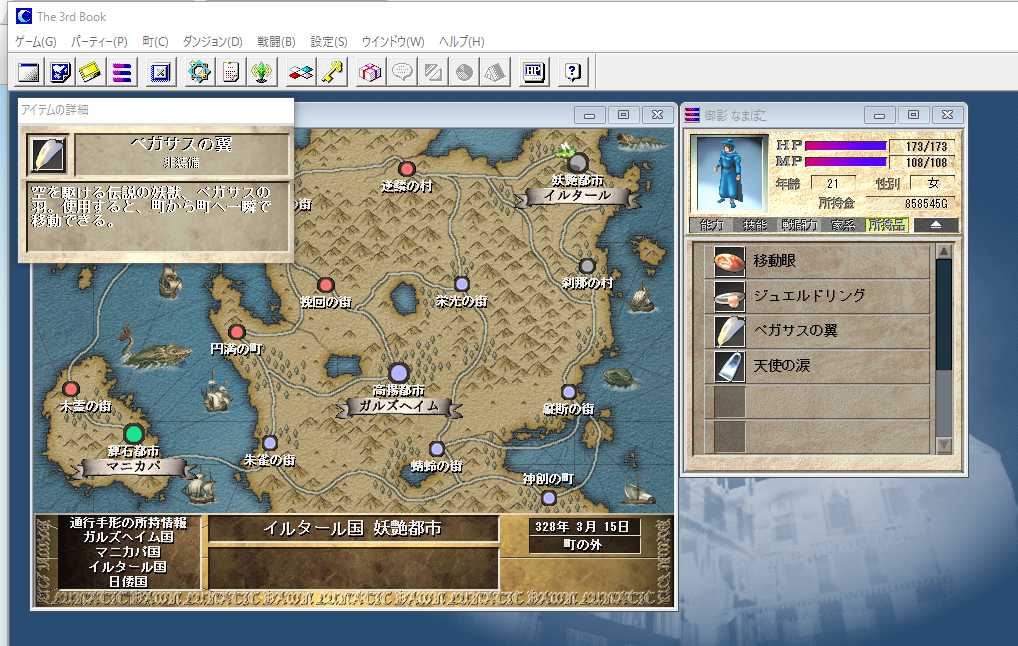Click the gear ring toolbar icon
Screen dimensions: 1018x646
click(x=199, y=72)
